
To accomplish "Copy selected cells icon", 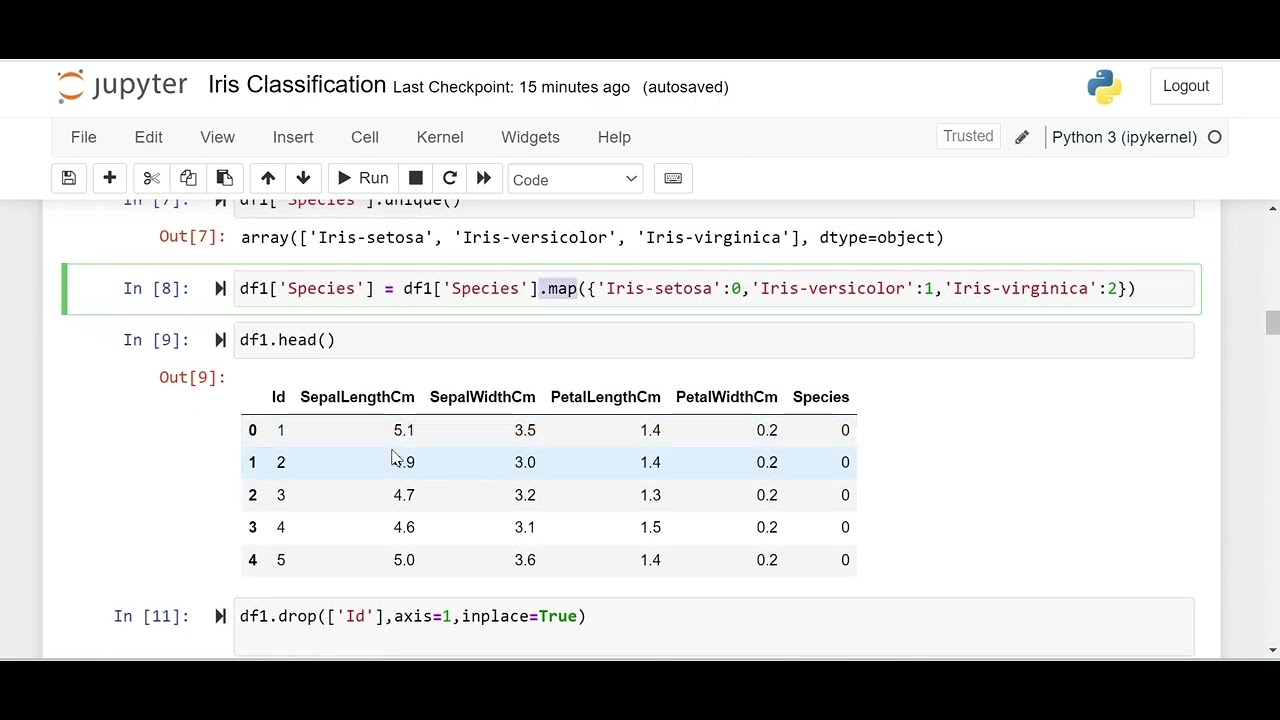I will tap(188, 178).
